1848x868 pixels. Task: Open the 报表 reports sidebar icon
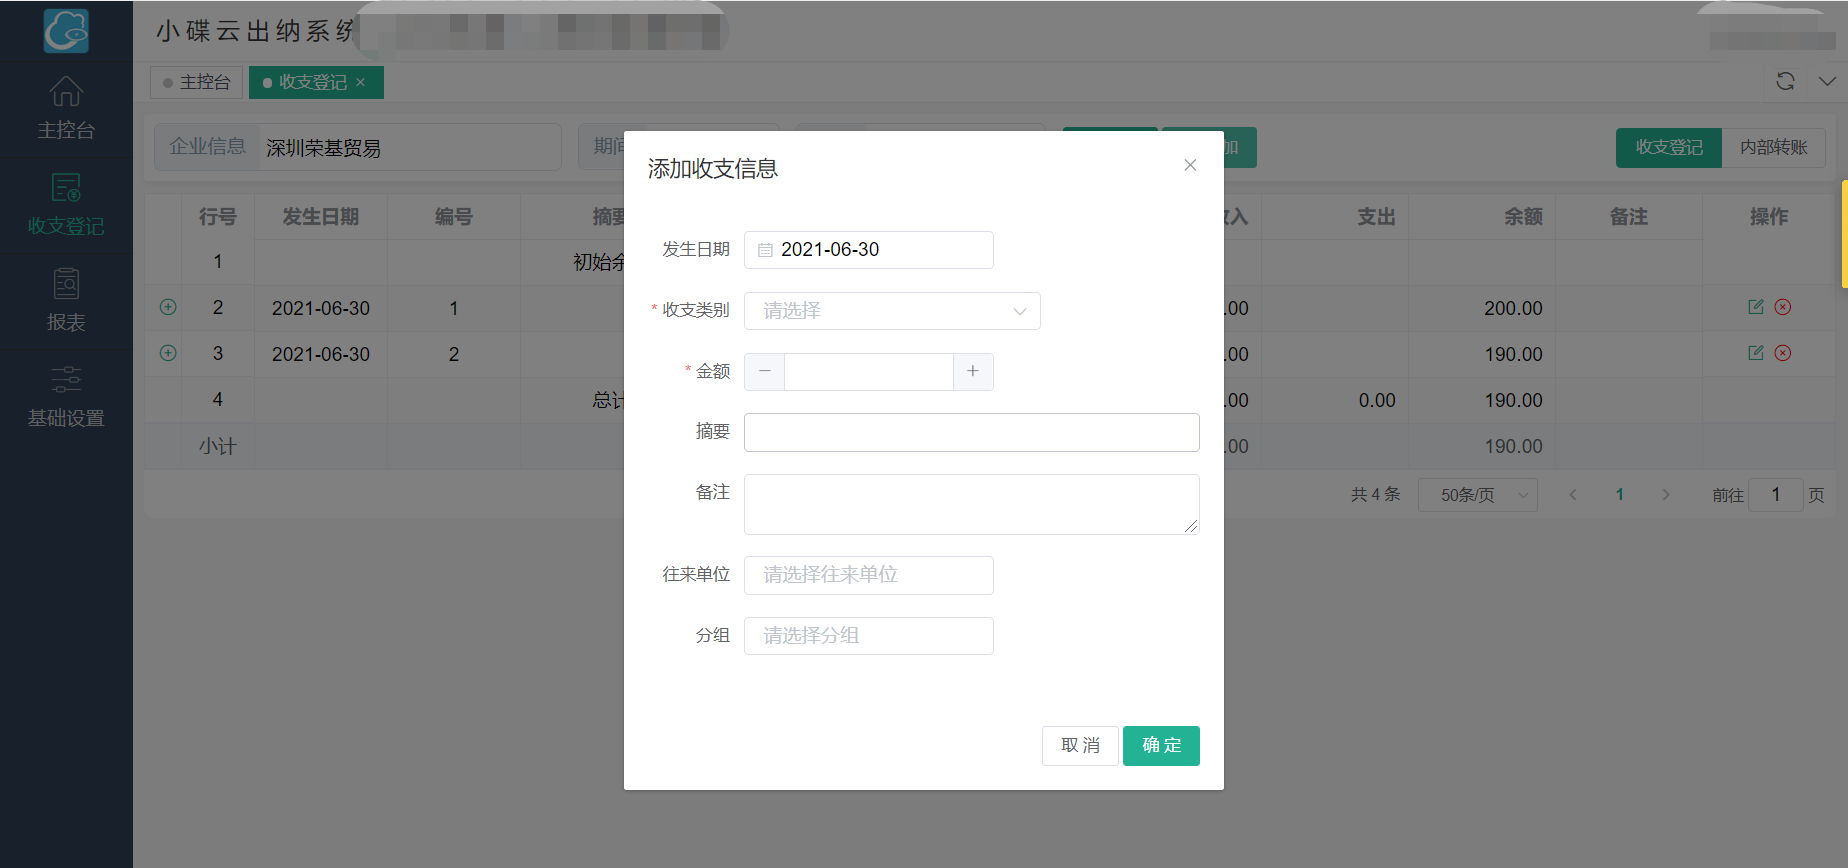point(66,285)
